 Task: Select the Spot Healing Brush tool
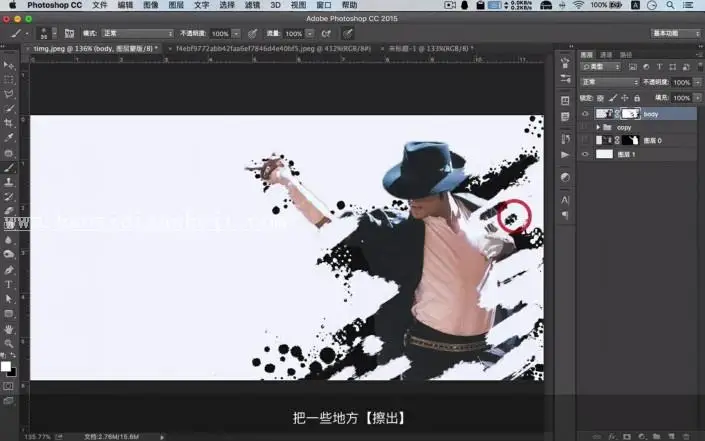click(9, 153)
